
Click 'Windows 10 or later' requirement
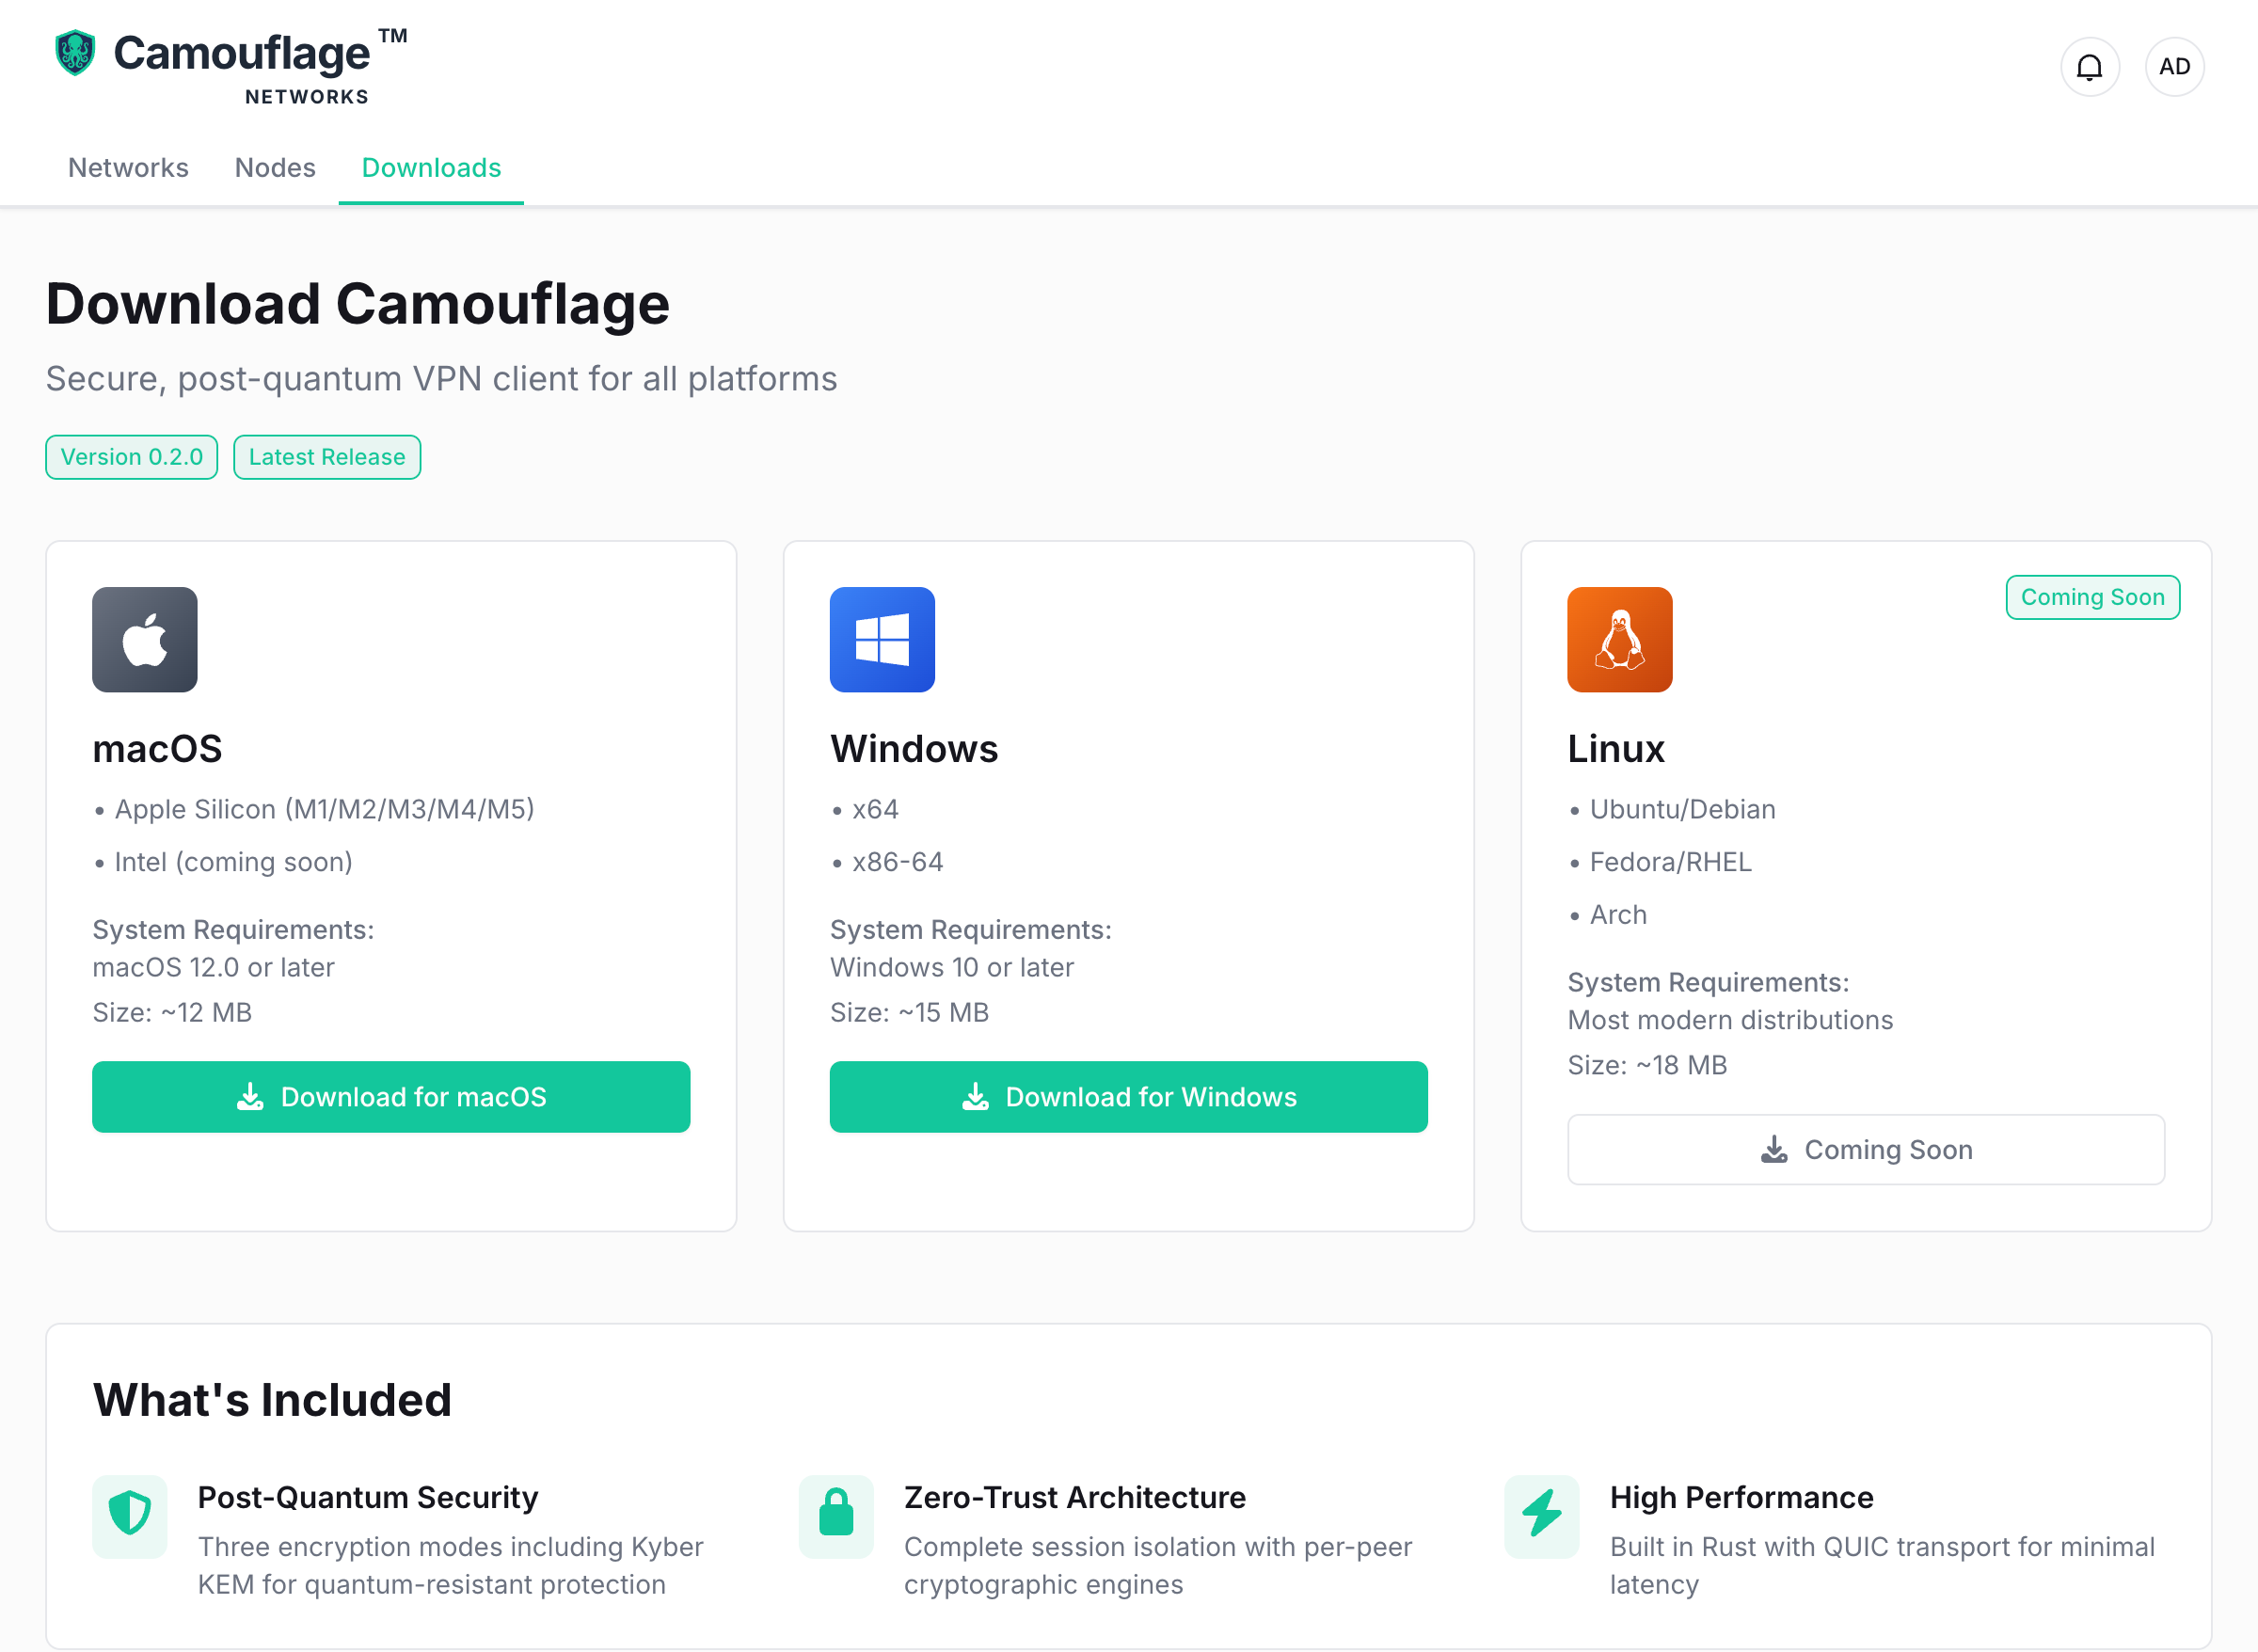(952, 967)
